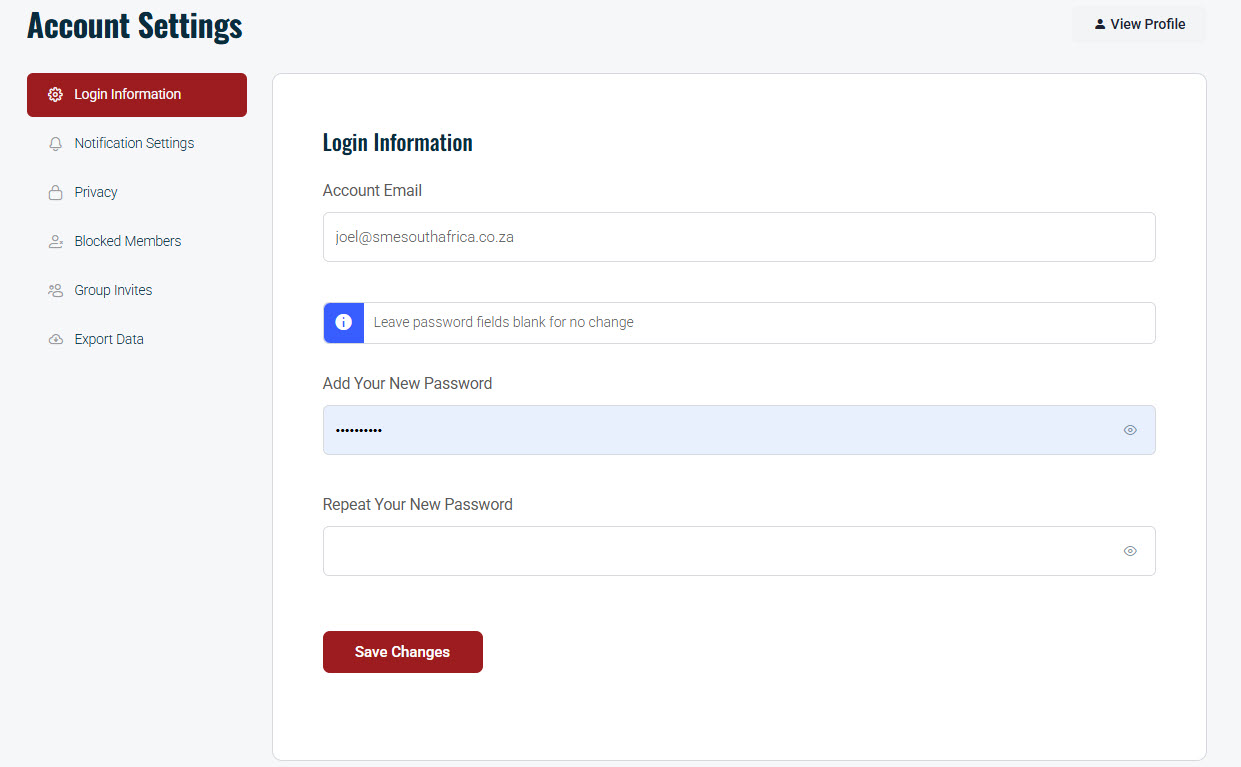Go to the Privacy section label

pyautogui.click(x=96, y=192)
